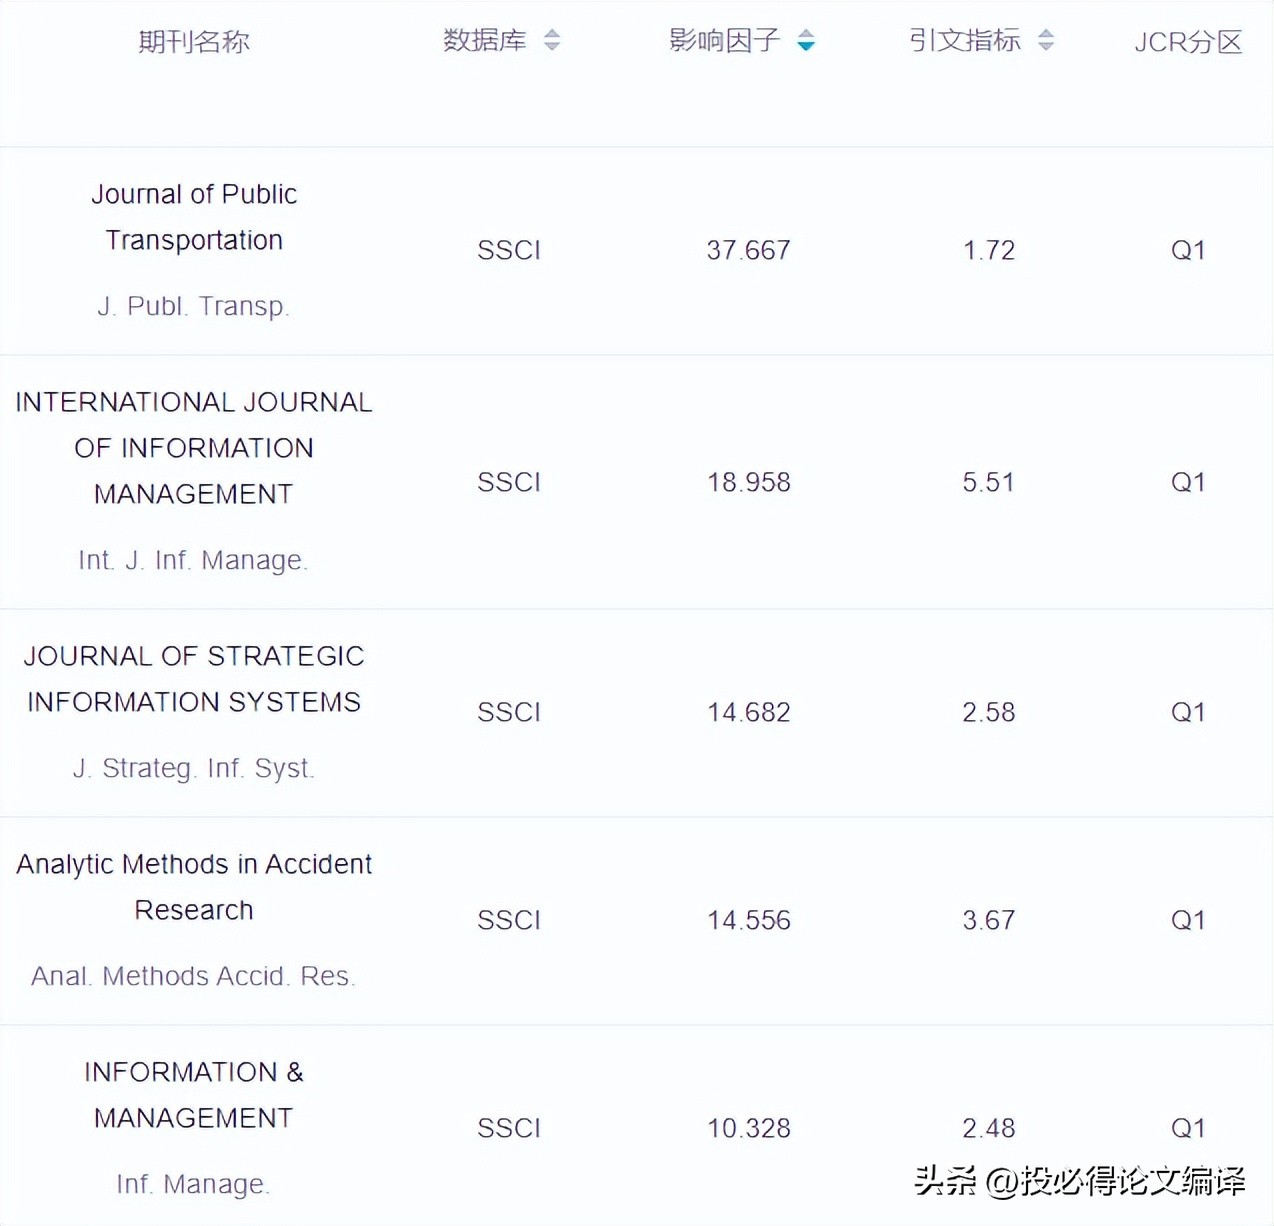The height and width of the screenshot is (1226, 1274).
Task: Click the highlighted descending arrow on 影响因子
Action: [806, 47]
